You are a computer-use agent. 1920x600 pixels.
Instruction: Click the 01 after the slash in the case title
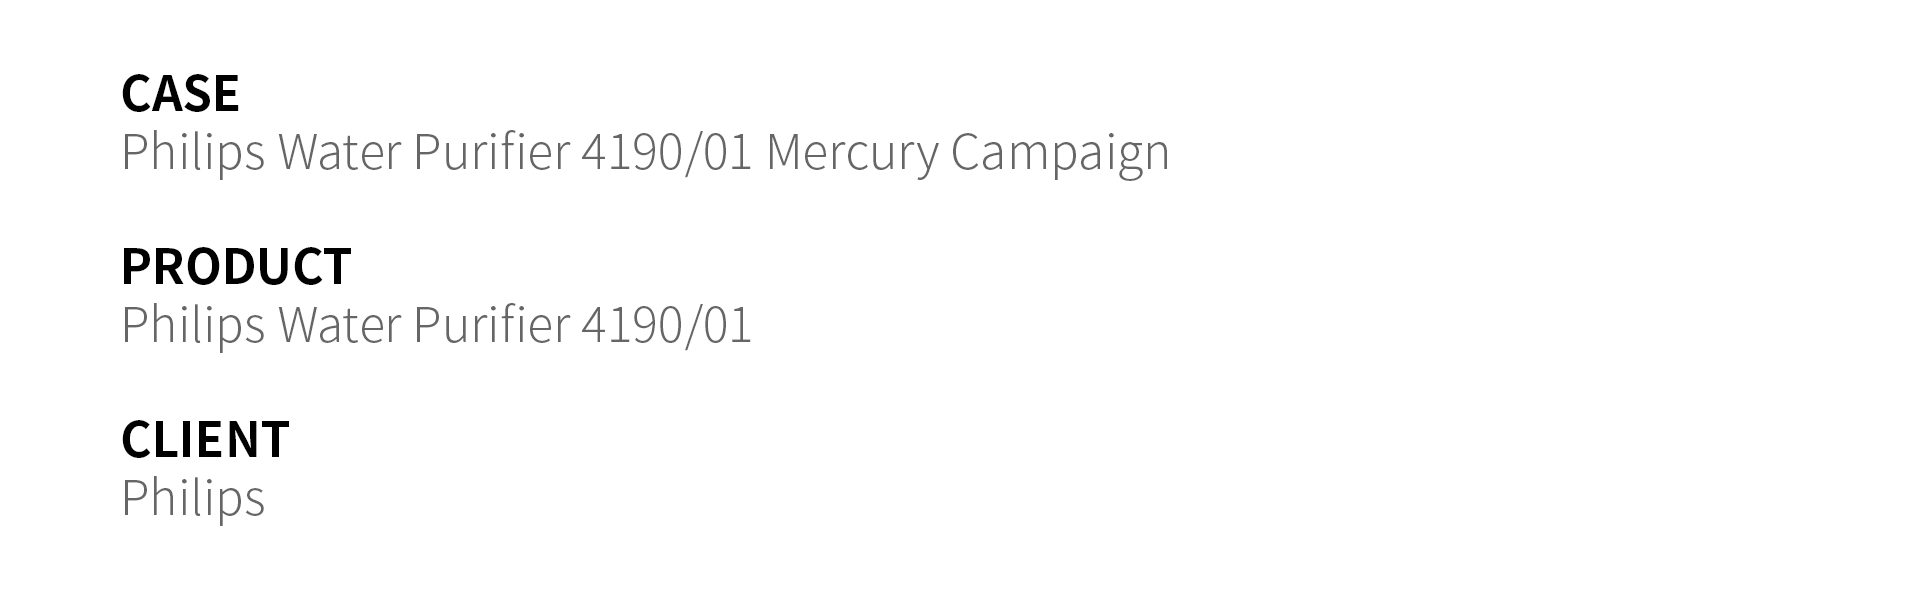click(728, 152)
